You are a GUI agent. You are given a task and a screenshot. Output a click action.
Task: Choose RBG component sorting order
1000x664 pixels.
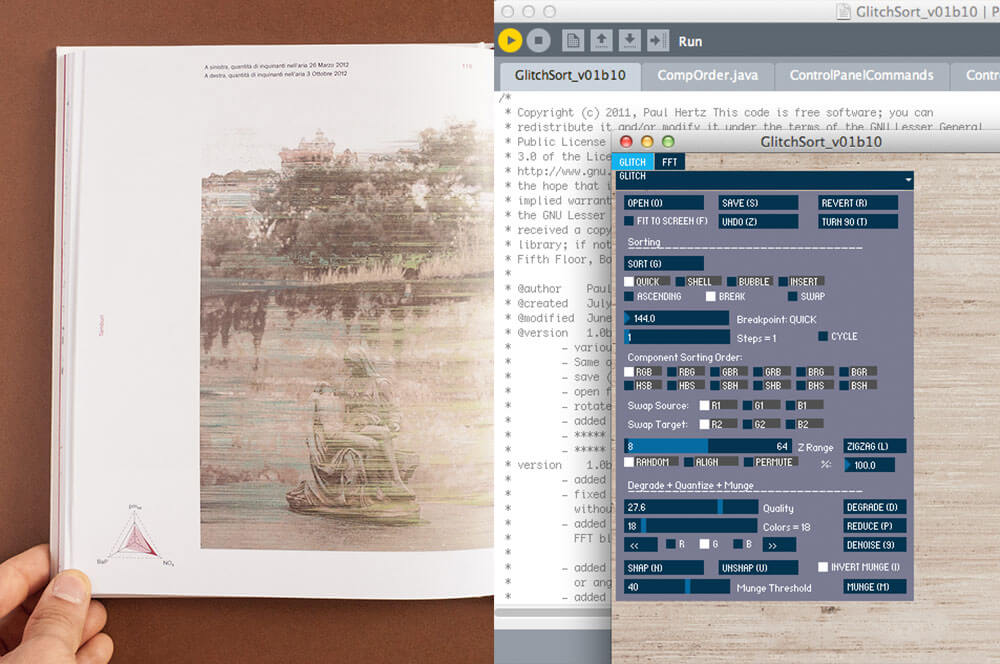pos(672,372)
